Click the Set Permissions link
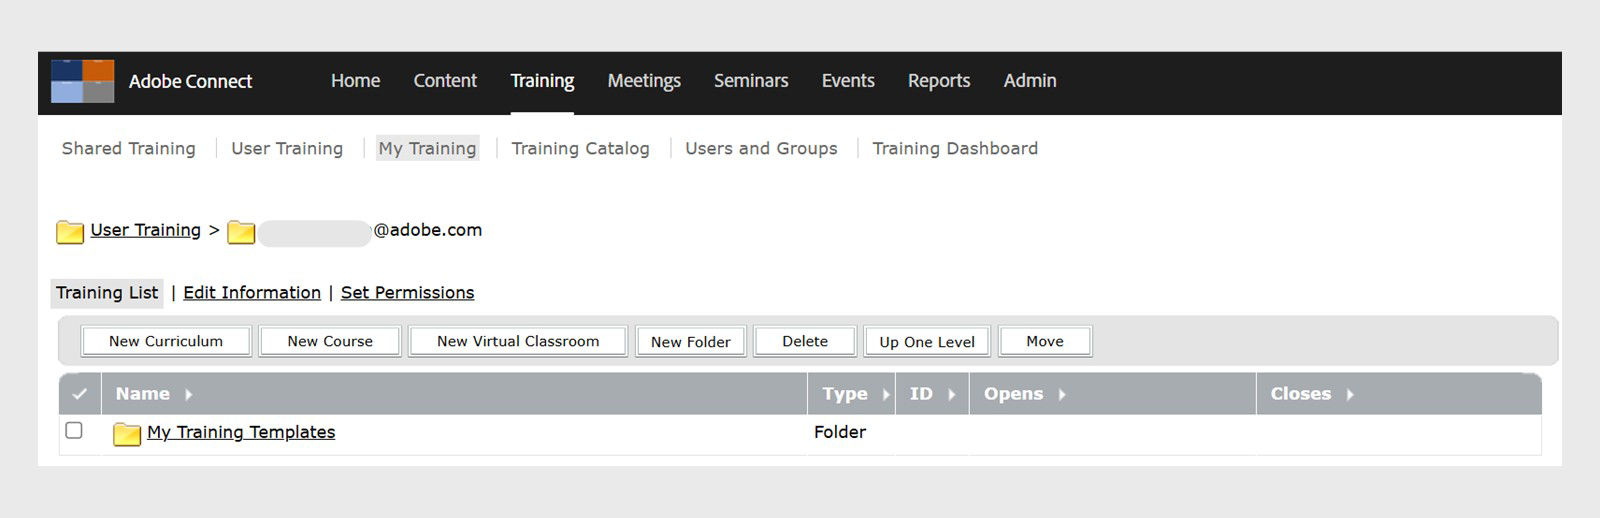Screen dimensions: 1600x518 [x=407, y=293]
